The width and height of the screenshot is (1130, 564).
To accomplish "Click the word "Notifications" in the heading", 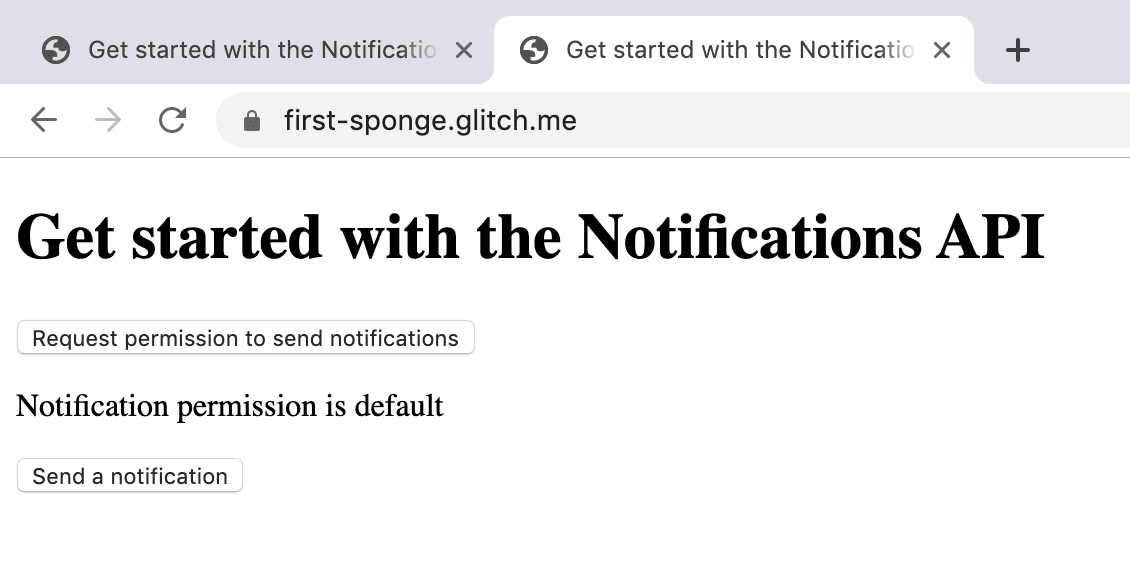I will 749,238.
